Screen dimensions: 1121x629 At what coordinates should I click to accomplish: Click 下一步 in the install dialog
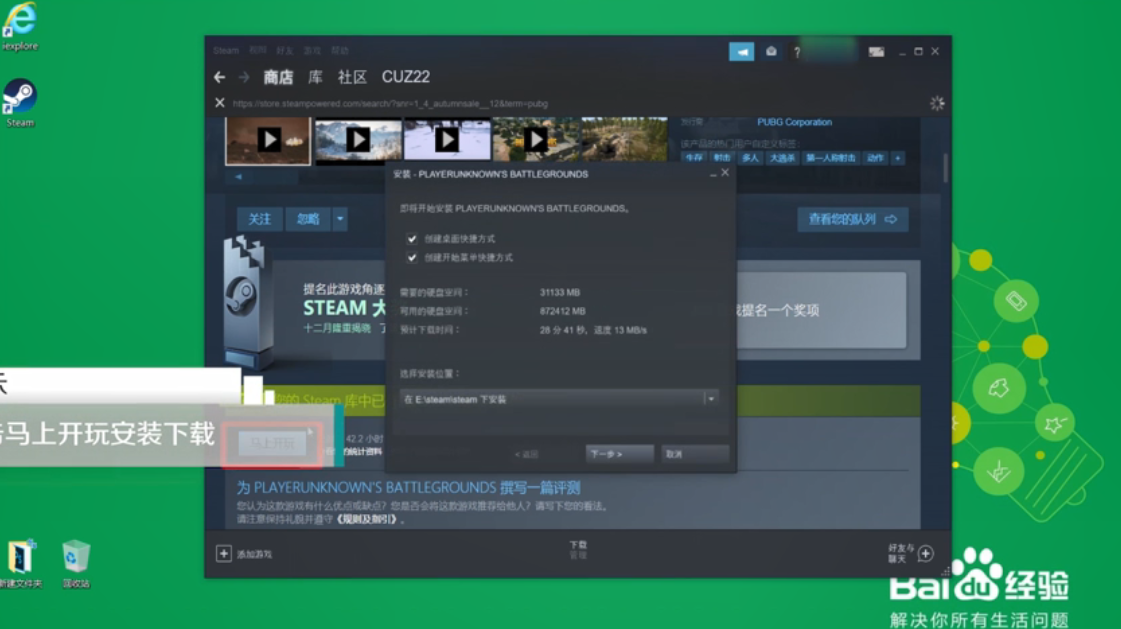point(619,454)
